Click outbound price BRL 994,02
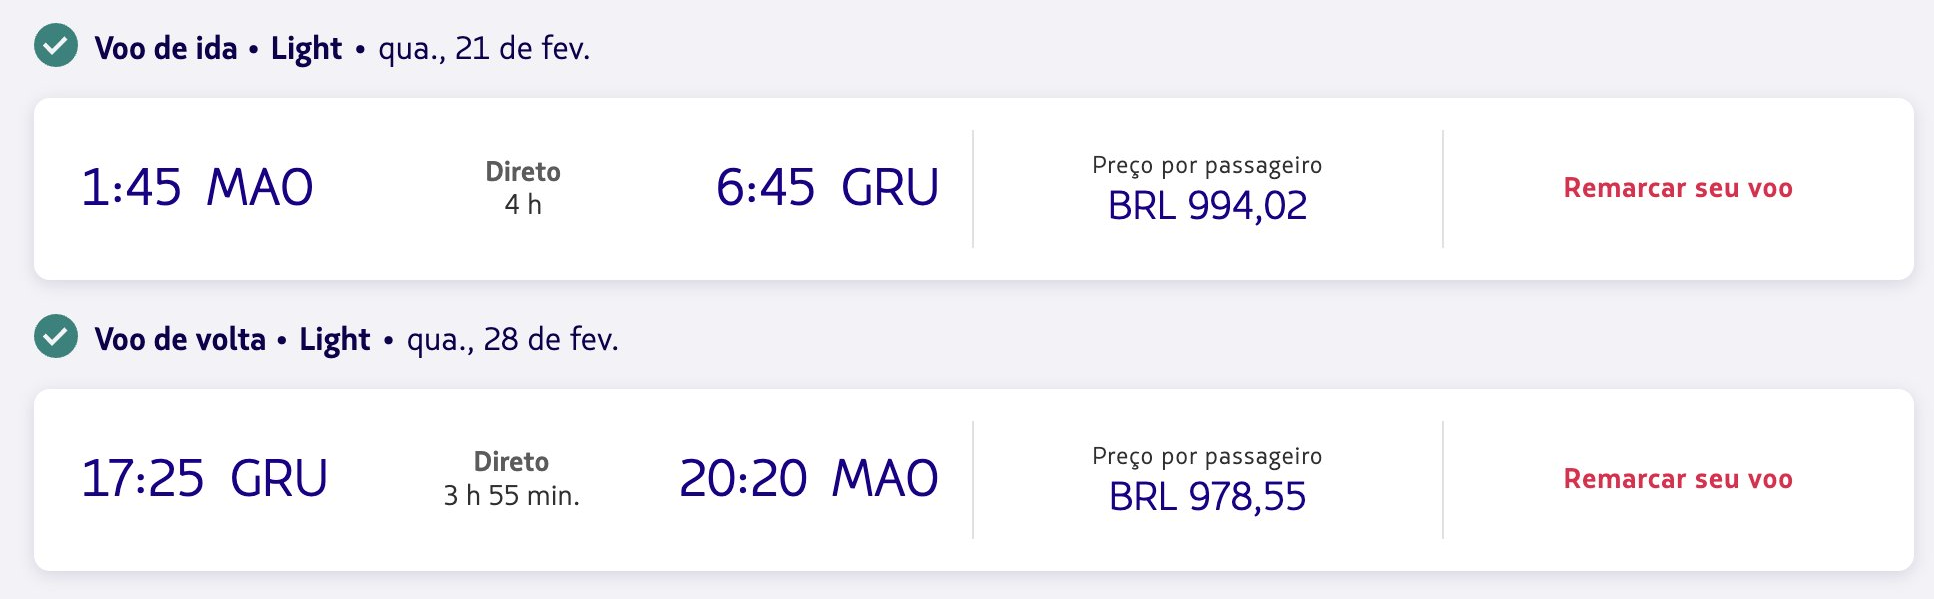This screenshot has width=1934, height=599. pos(1207,206)
